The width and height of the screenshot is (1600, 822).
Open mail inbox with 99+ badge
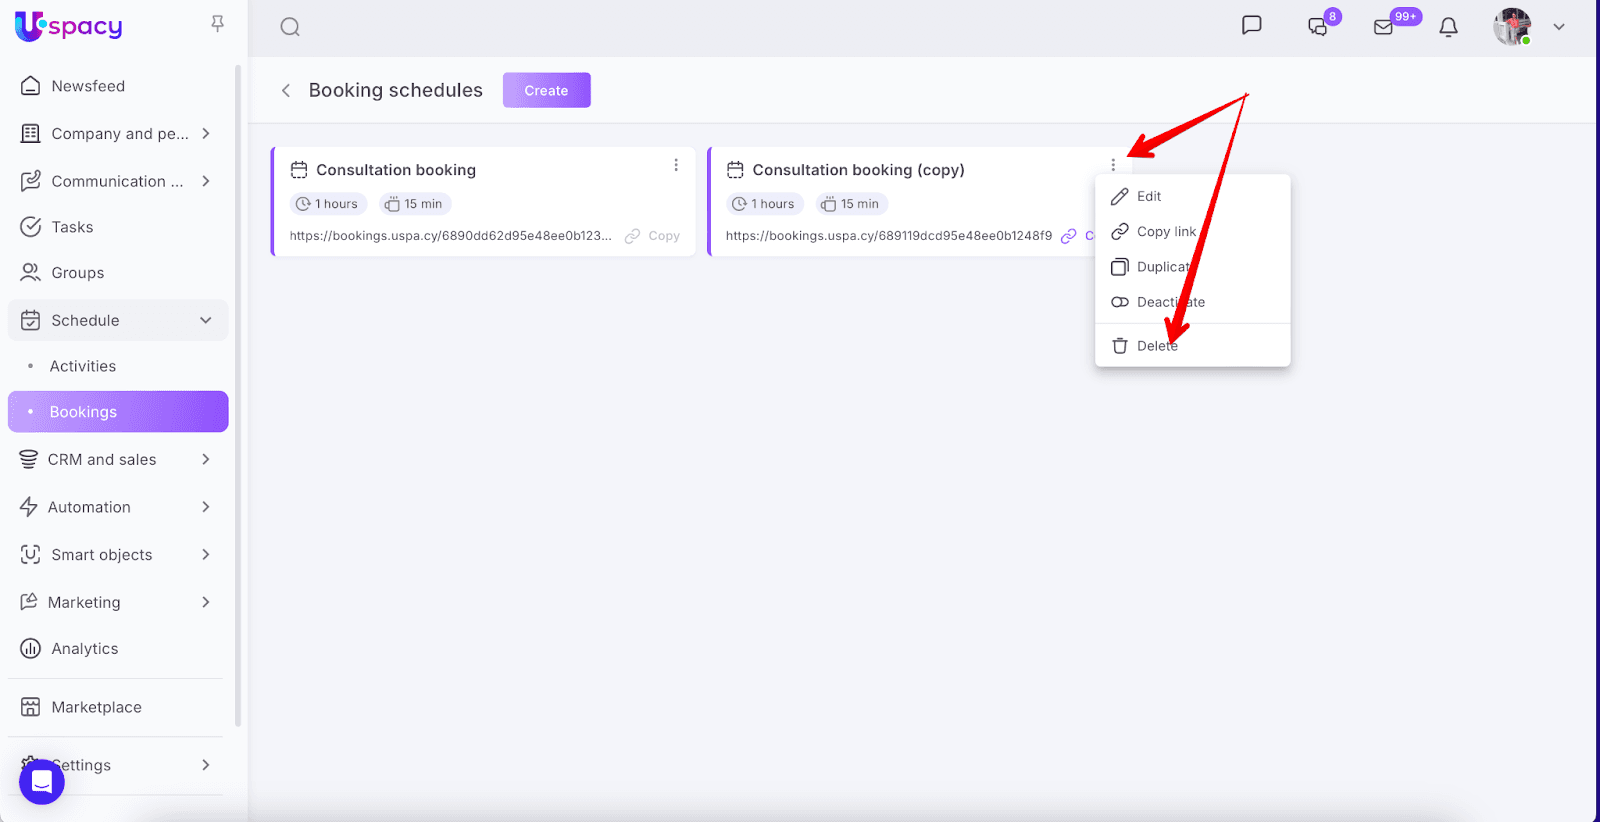(x=1384, y=27)
